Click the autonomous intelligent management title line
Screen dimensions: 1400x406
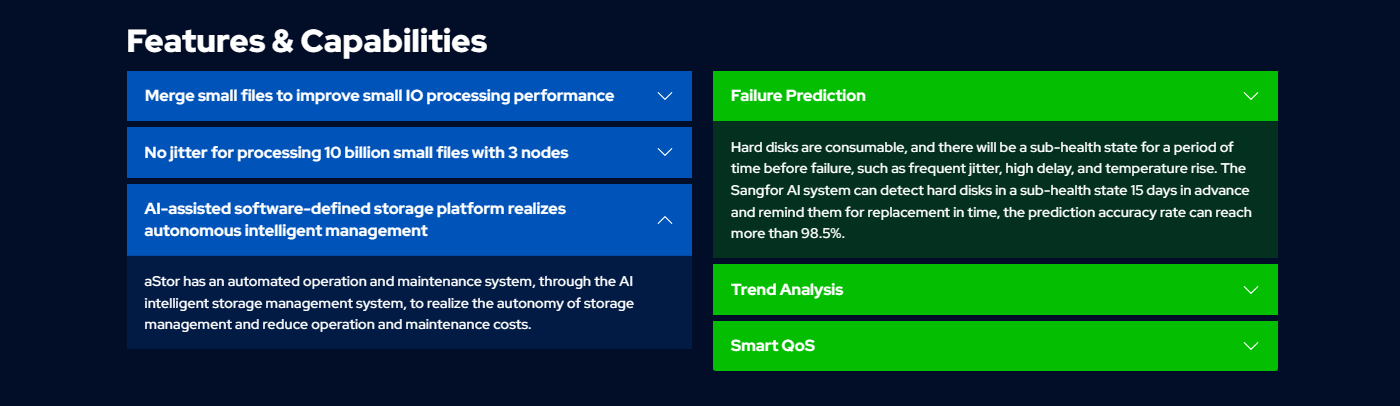pos(286,231)
